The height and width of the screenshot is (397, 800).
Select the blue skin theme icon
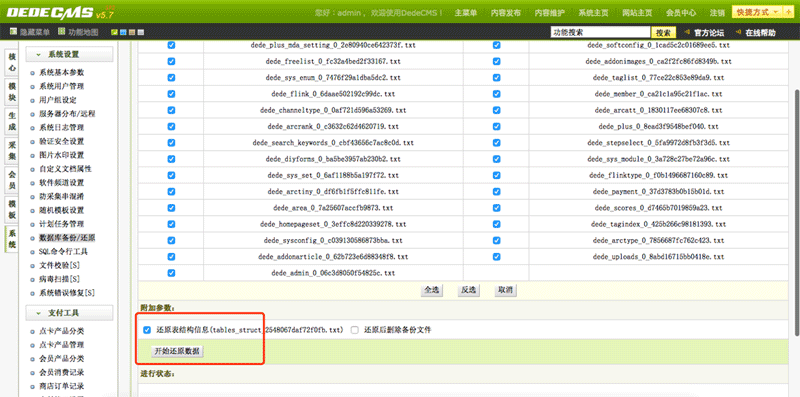pos(123,33)
